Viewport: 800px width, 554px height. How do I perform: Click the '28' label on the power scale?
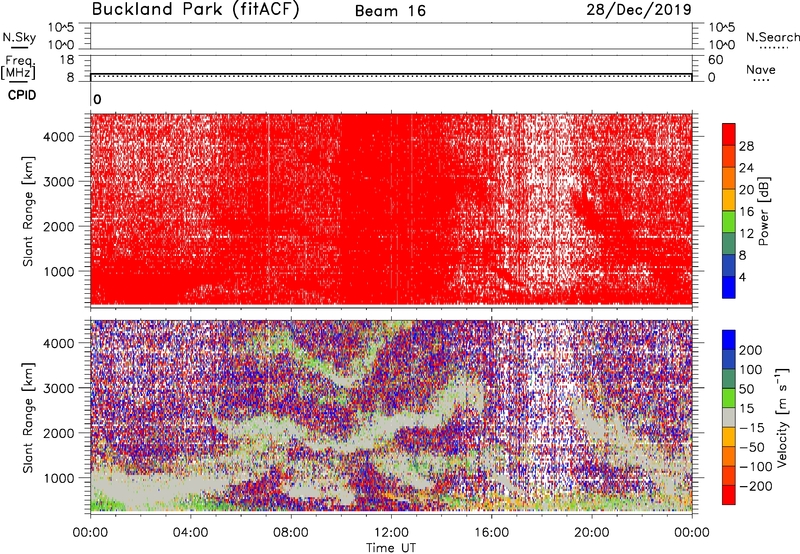(746, 146)
